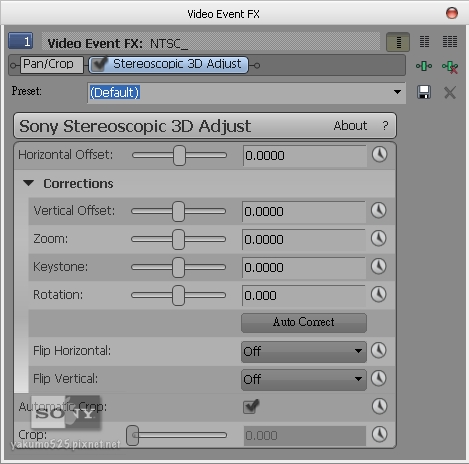The height and width of the screenshot is (464, 469).
Task: Click the Vertical Offset animate clock icon
Action: [x=379, y=211]
